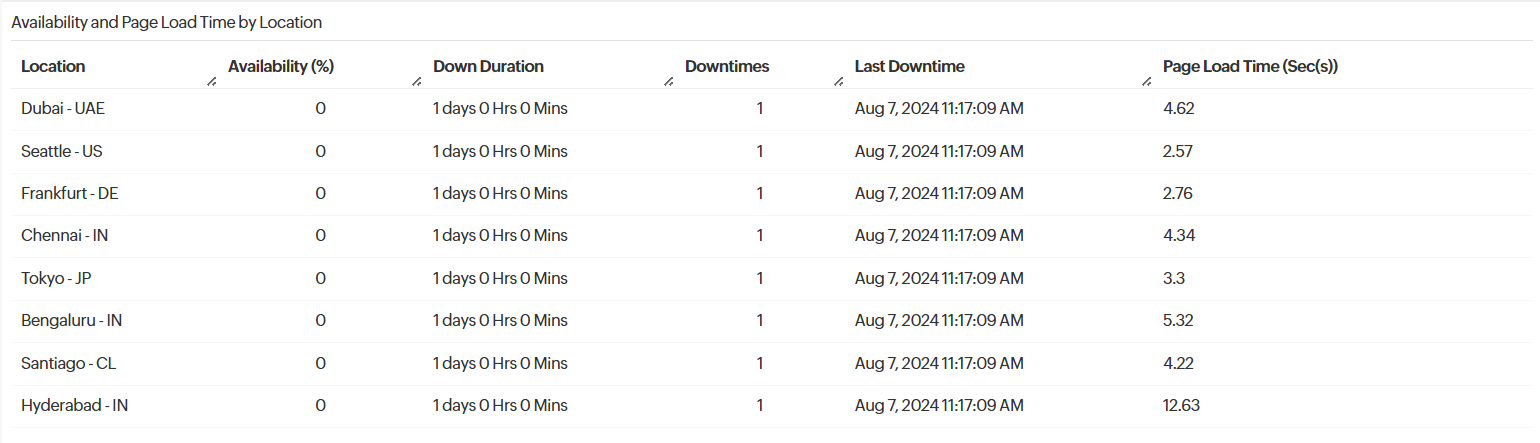Click Downtimes column header

tap(727, 66)
